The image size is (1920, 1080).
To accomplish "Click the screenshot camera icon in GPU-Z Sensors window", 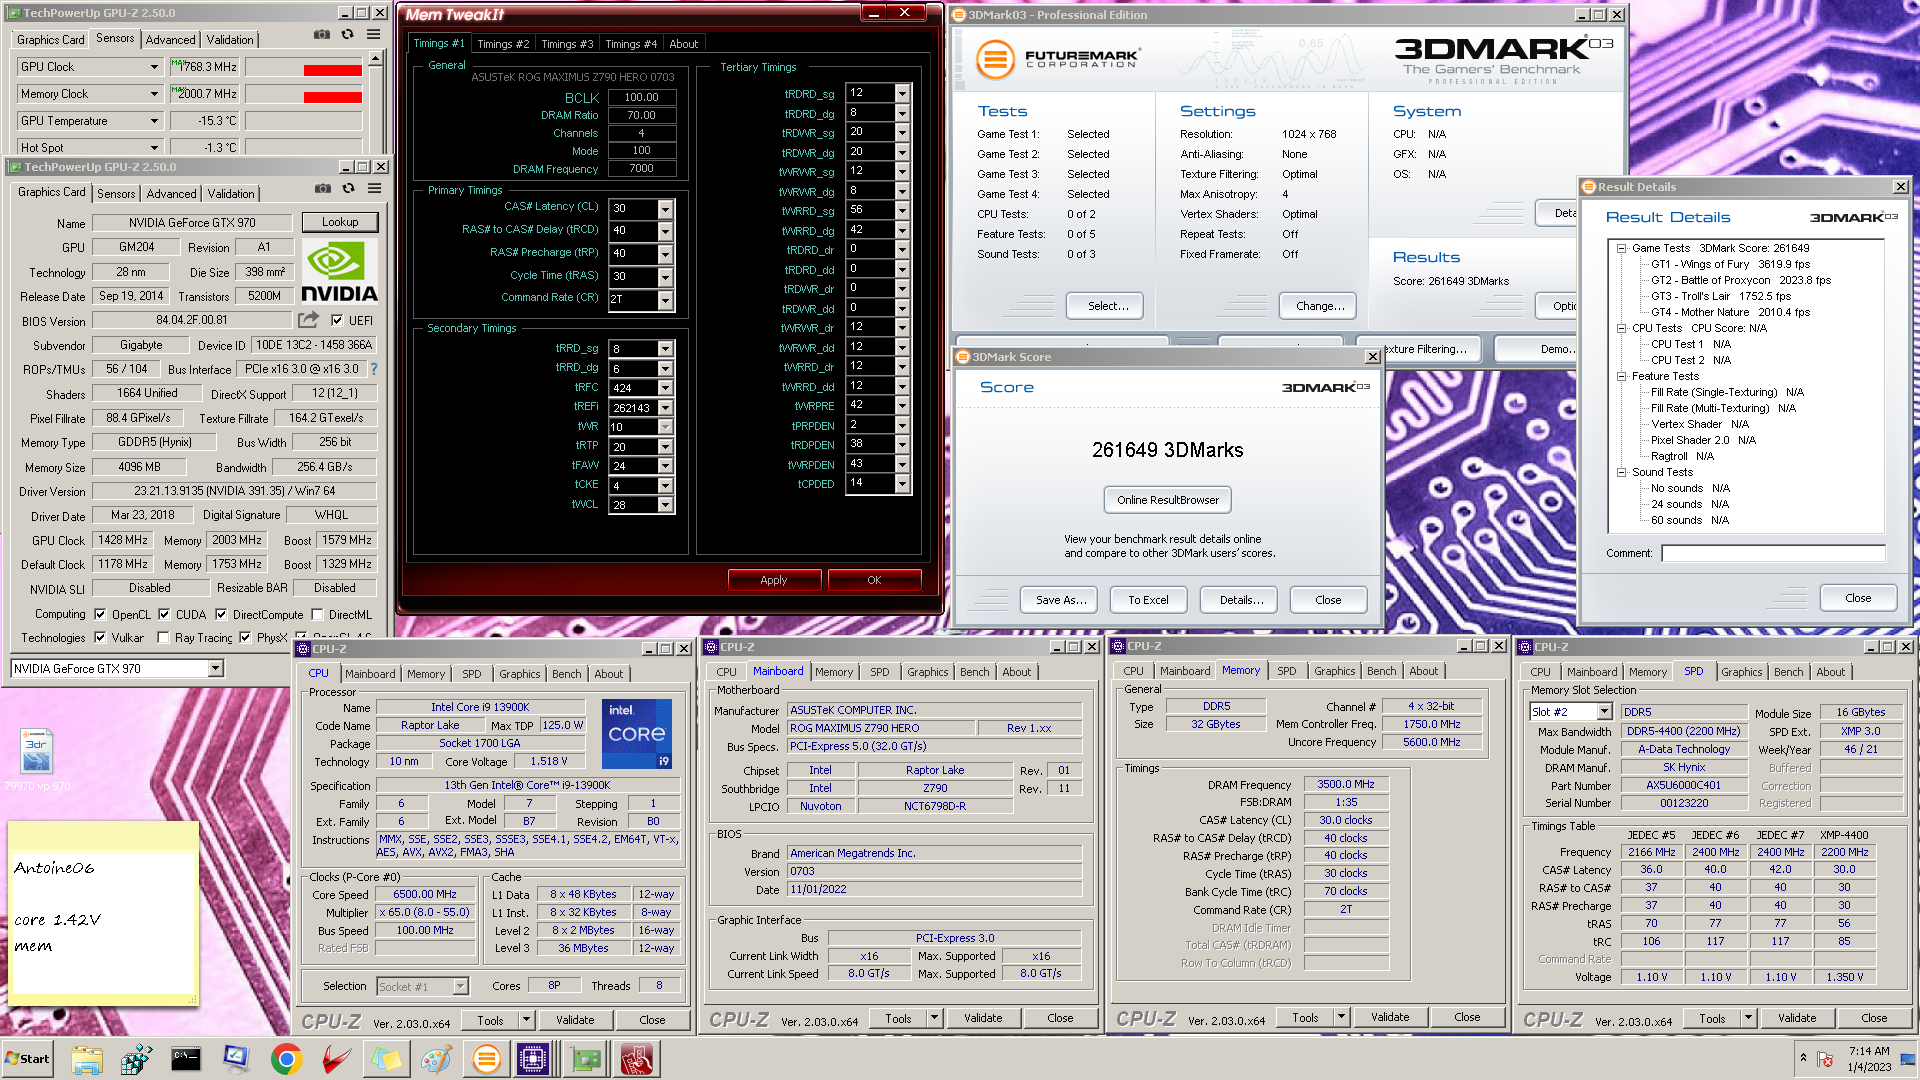I will click(322, 35).
